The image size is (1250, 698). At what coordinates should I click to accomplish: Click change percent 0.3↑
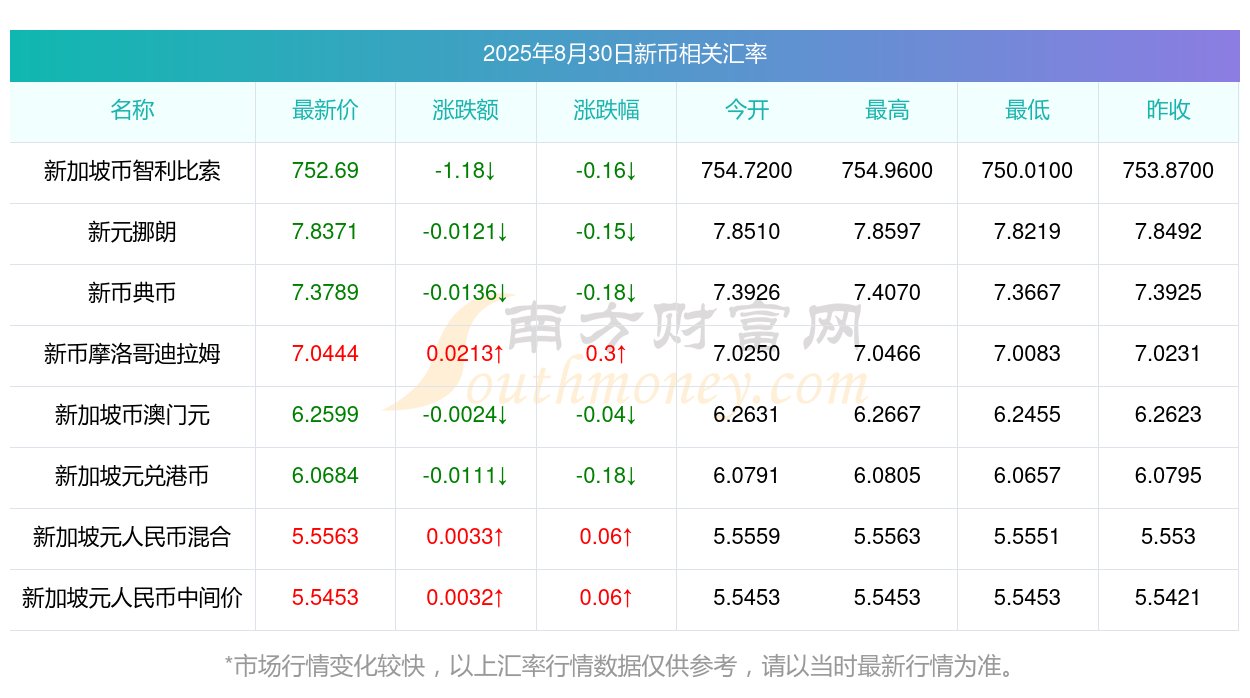pyautogui.click(x=606, y=354)
